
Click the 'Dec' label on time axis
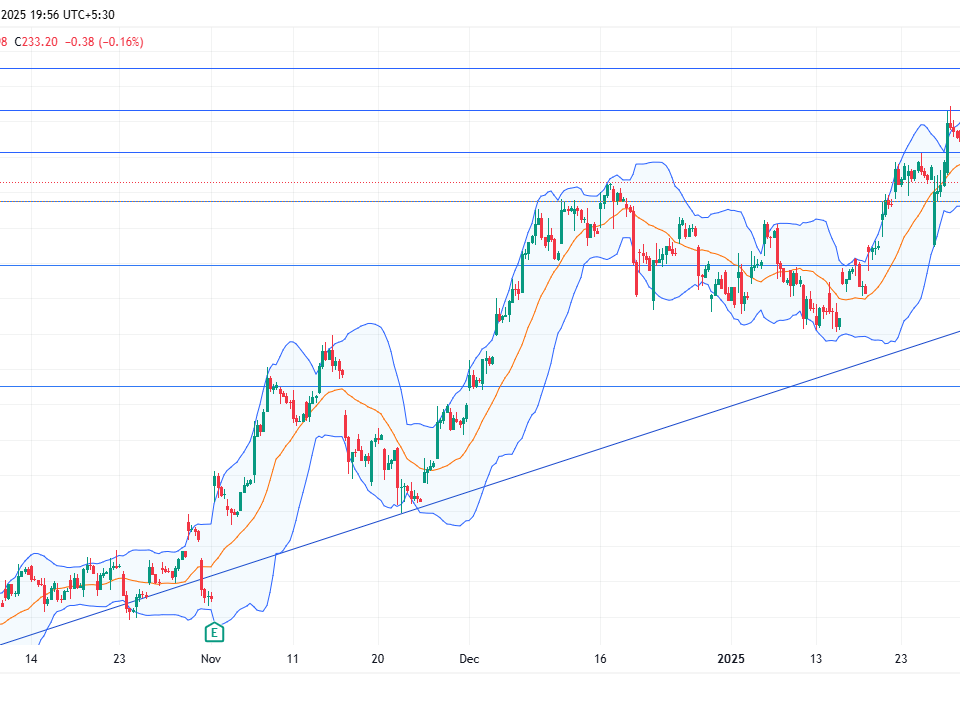pos(469,659)
